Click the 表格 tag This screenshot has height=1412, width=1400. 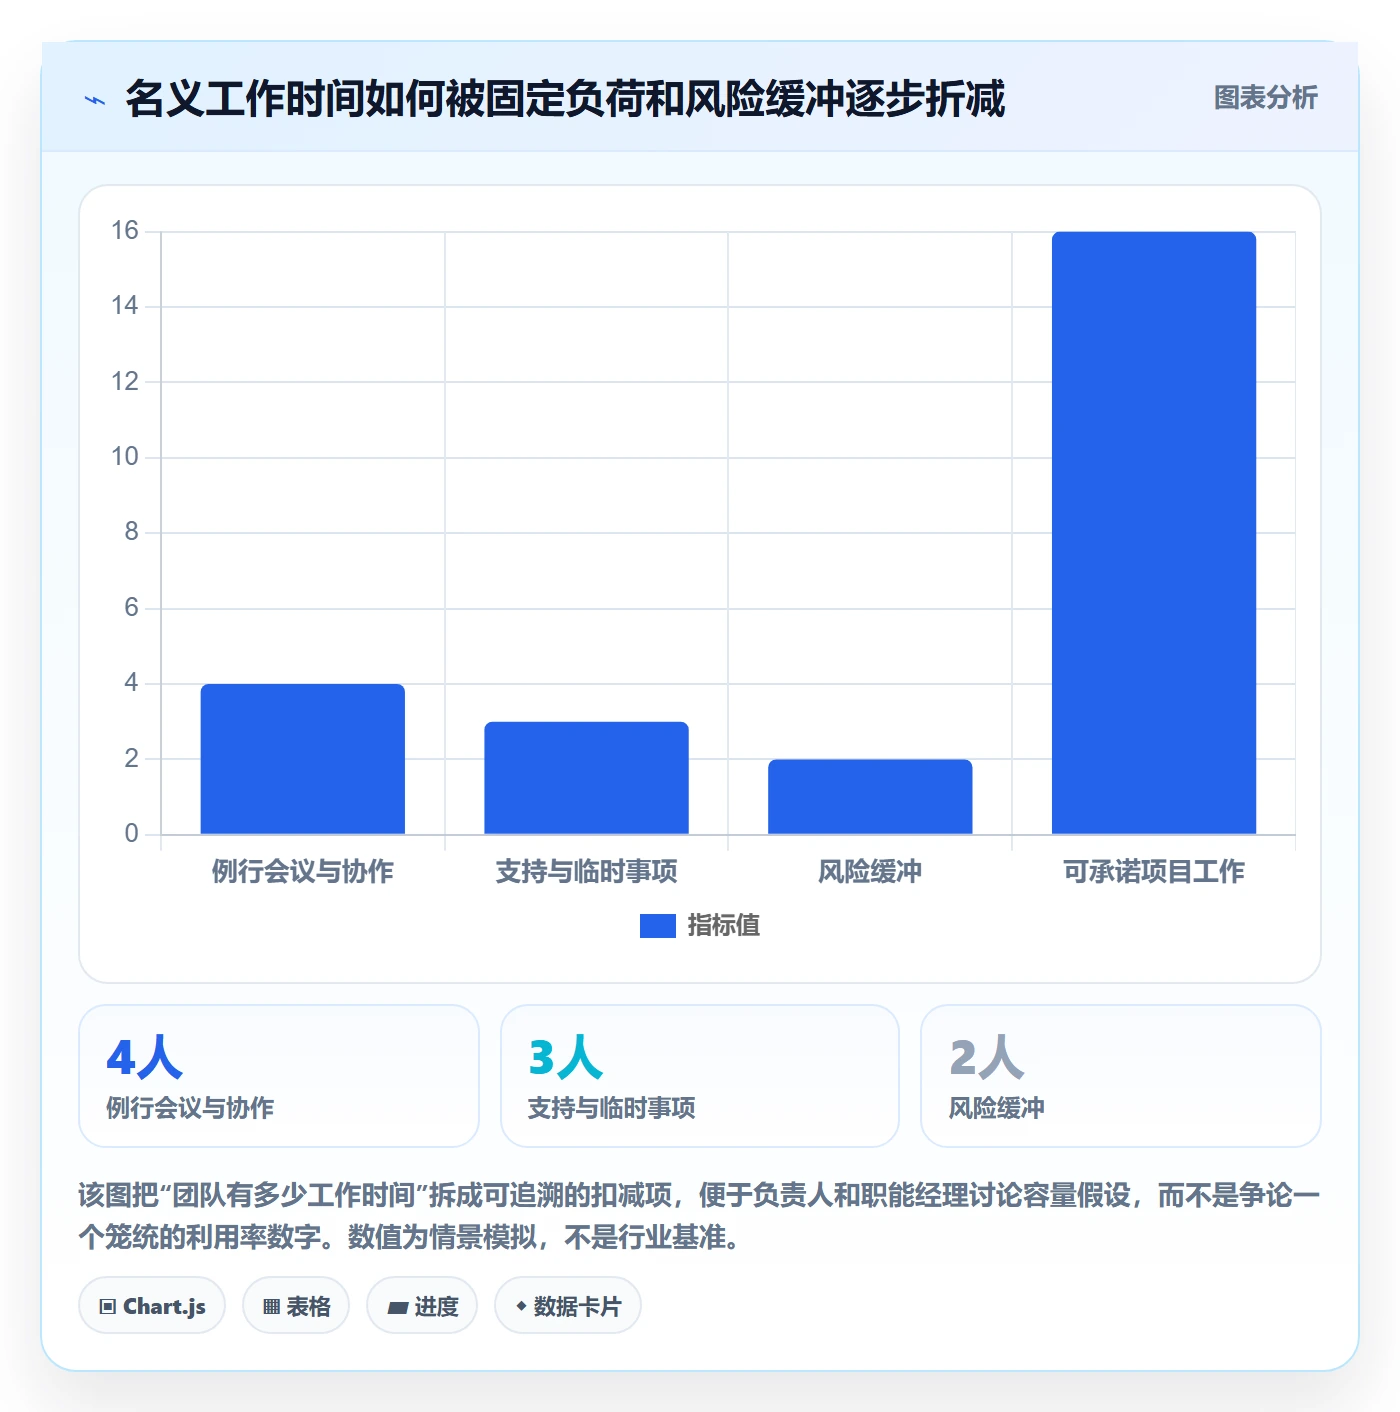(296, 1306)
